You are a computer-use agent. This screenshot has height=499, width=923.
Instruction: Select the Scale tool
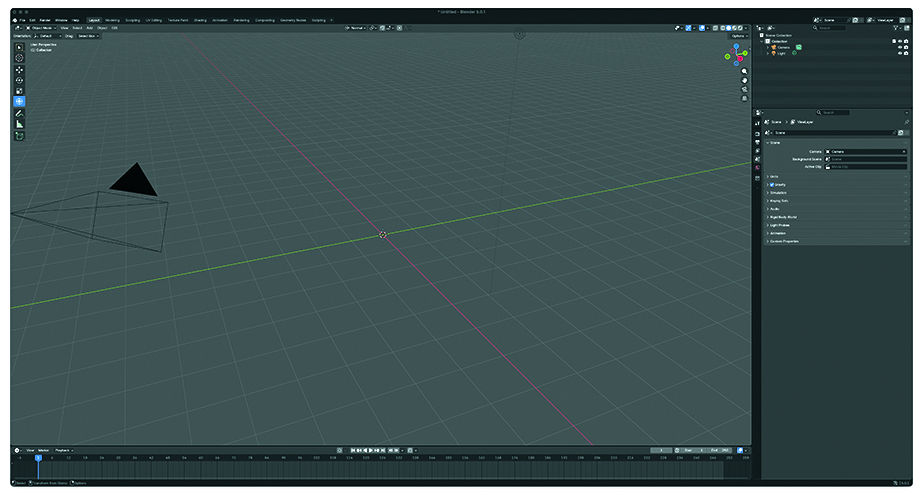(19, 91)
